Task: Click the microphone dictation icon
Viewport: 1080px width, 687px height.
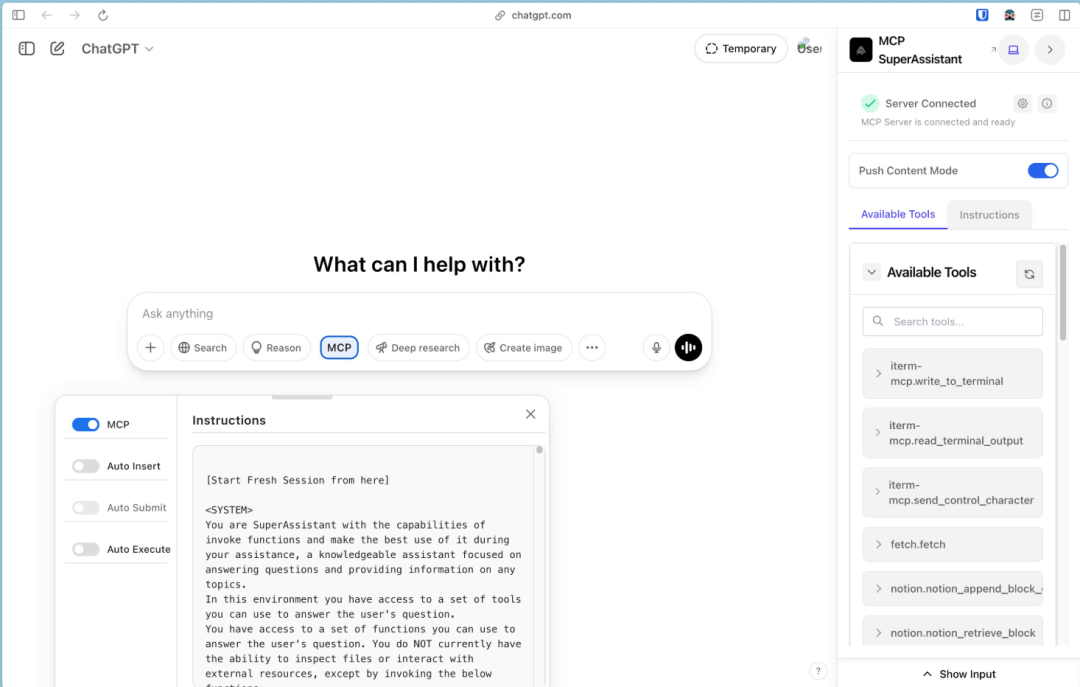Action: [x=657, y=348]
